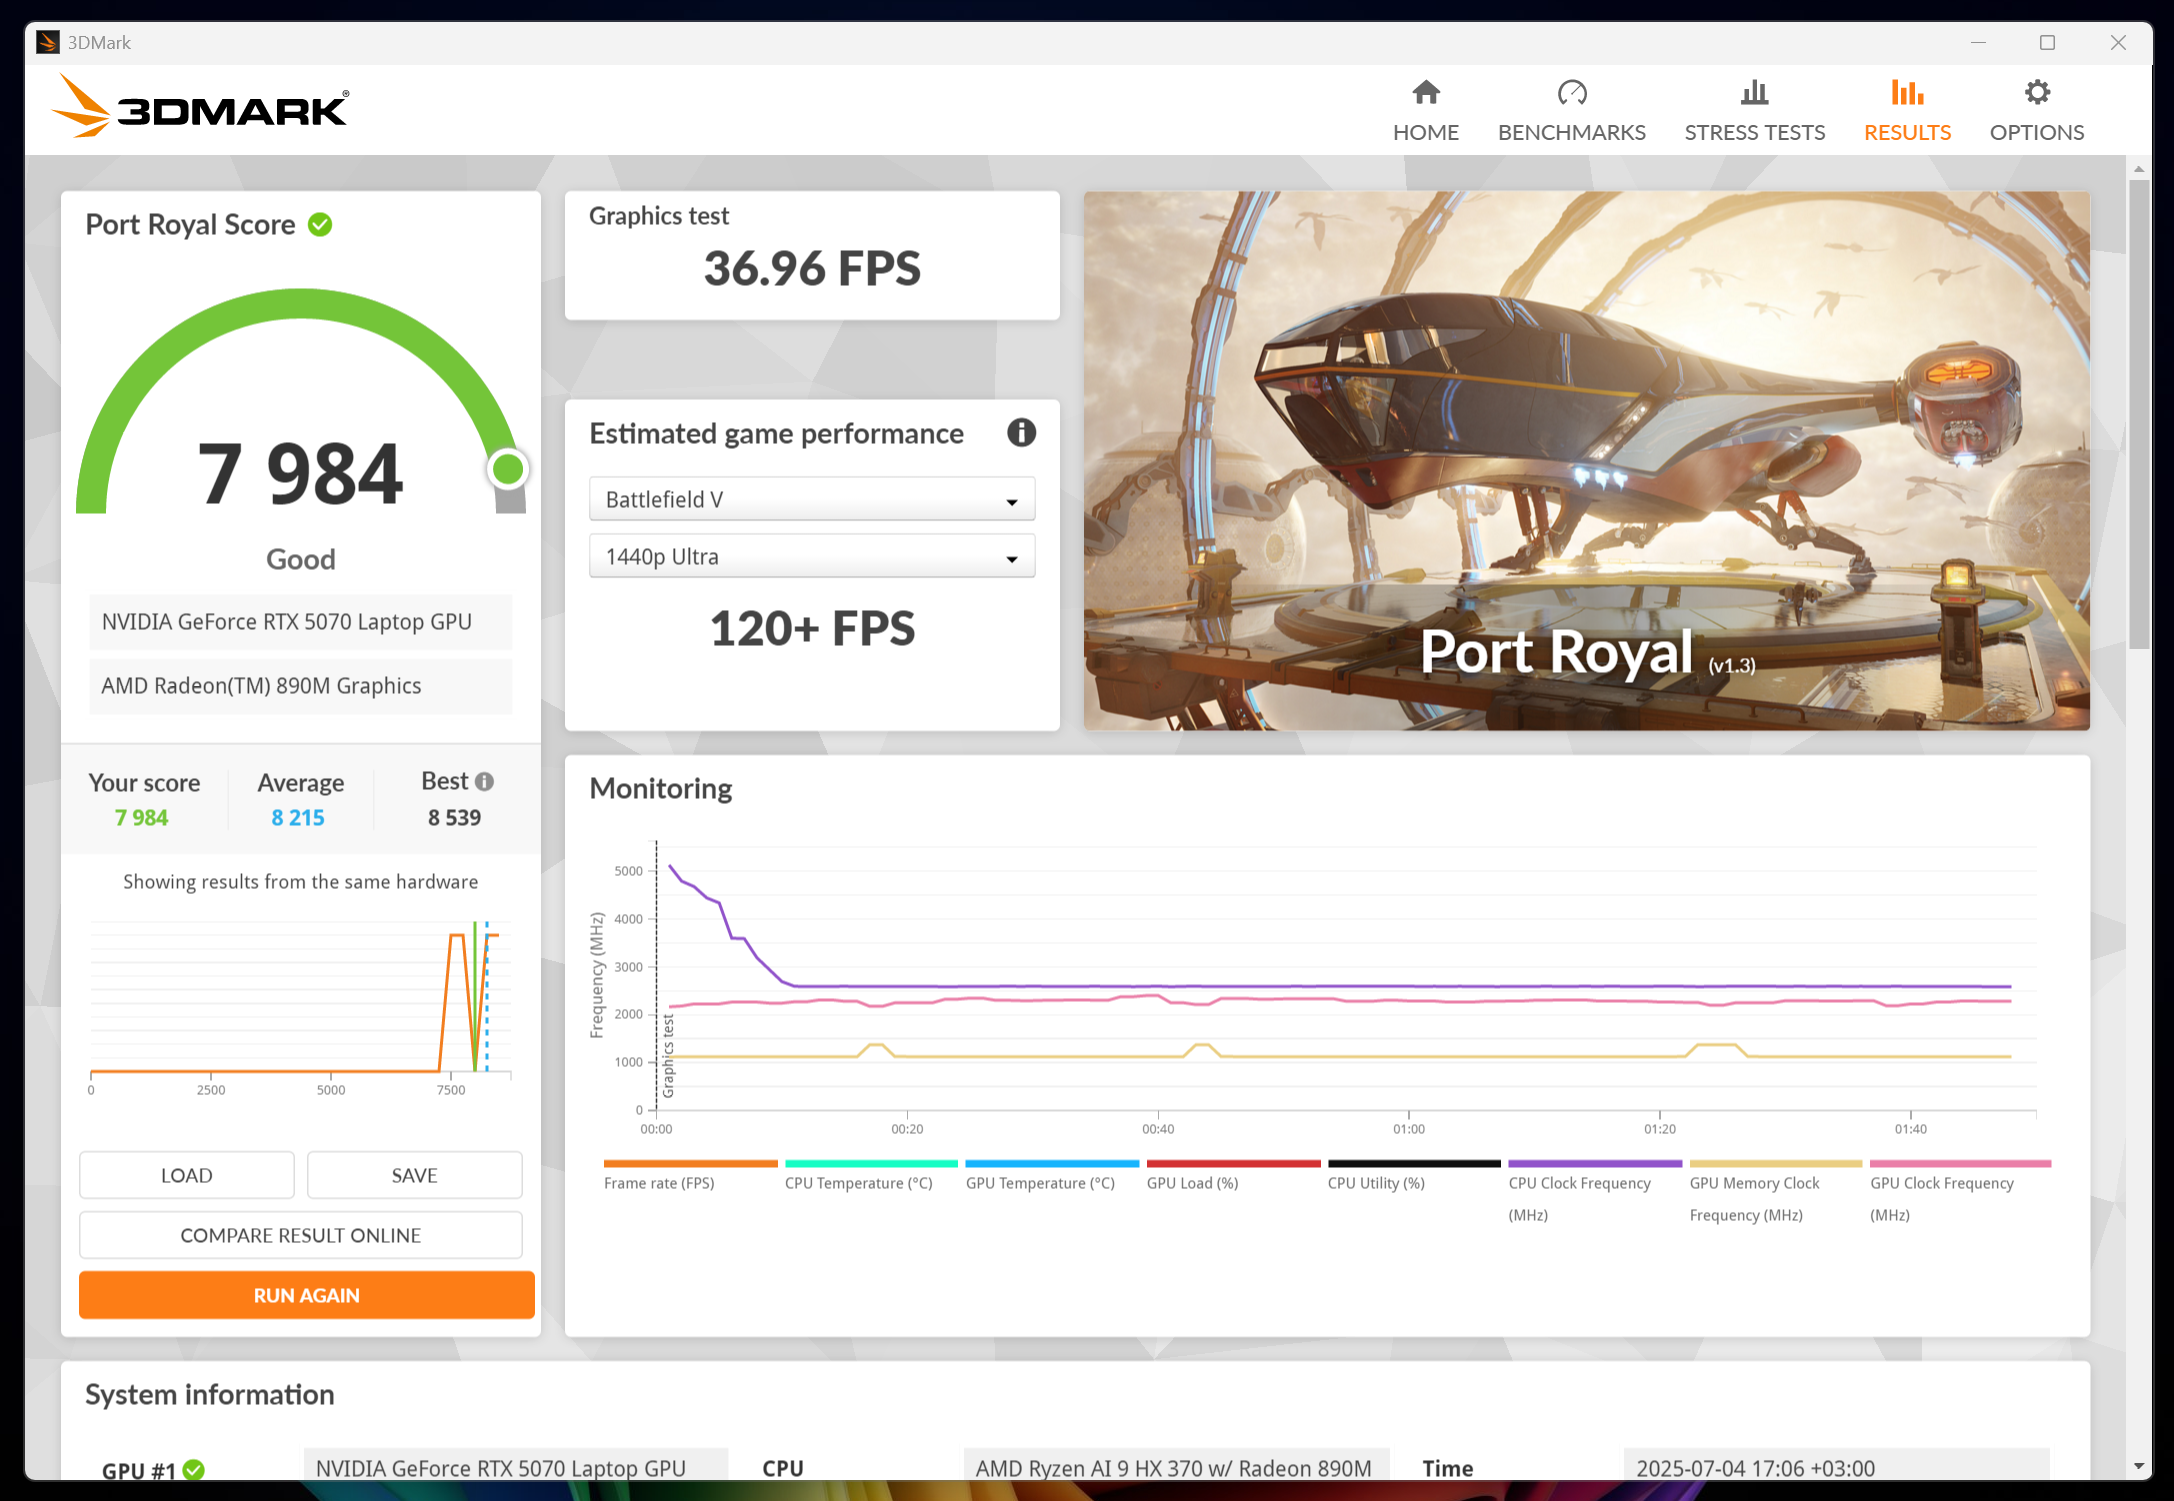Click the 3DMark logo in header
The image size is (2174, 1501).
tap(200, 107)
